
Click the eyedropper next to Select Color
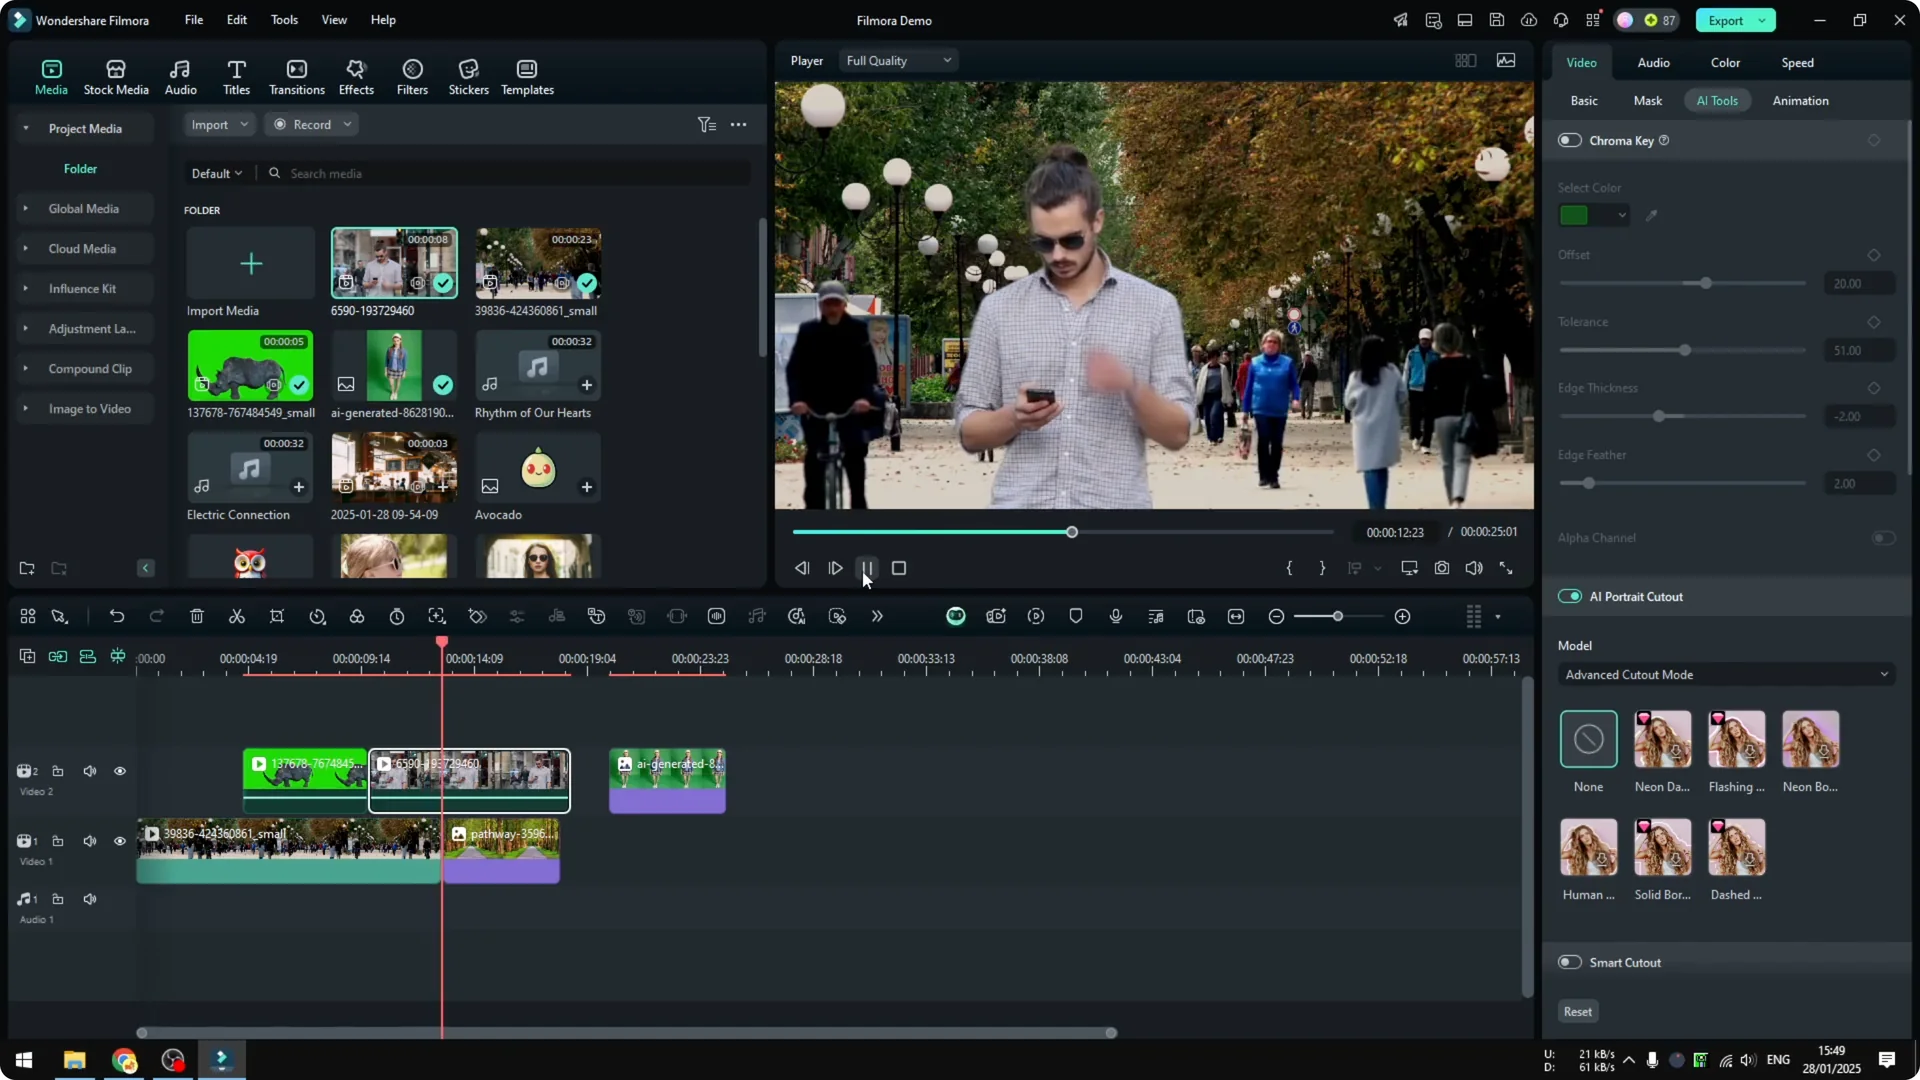pyautogui.click(x=1651, y=215)
